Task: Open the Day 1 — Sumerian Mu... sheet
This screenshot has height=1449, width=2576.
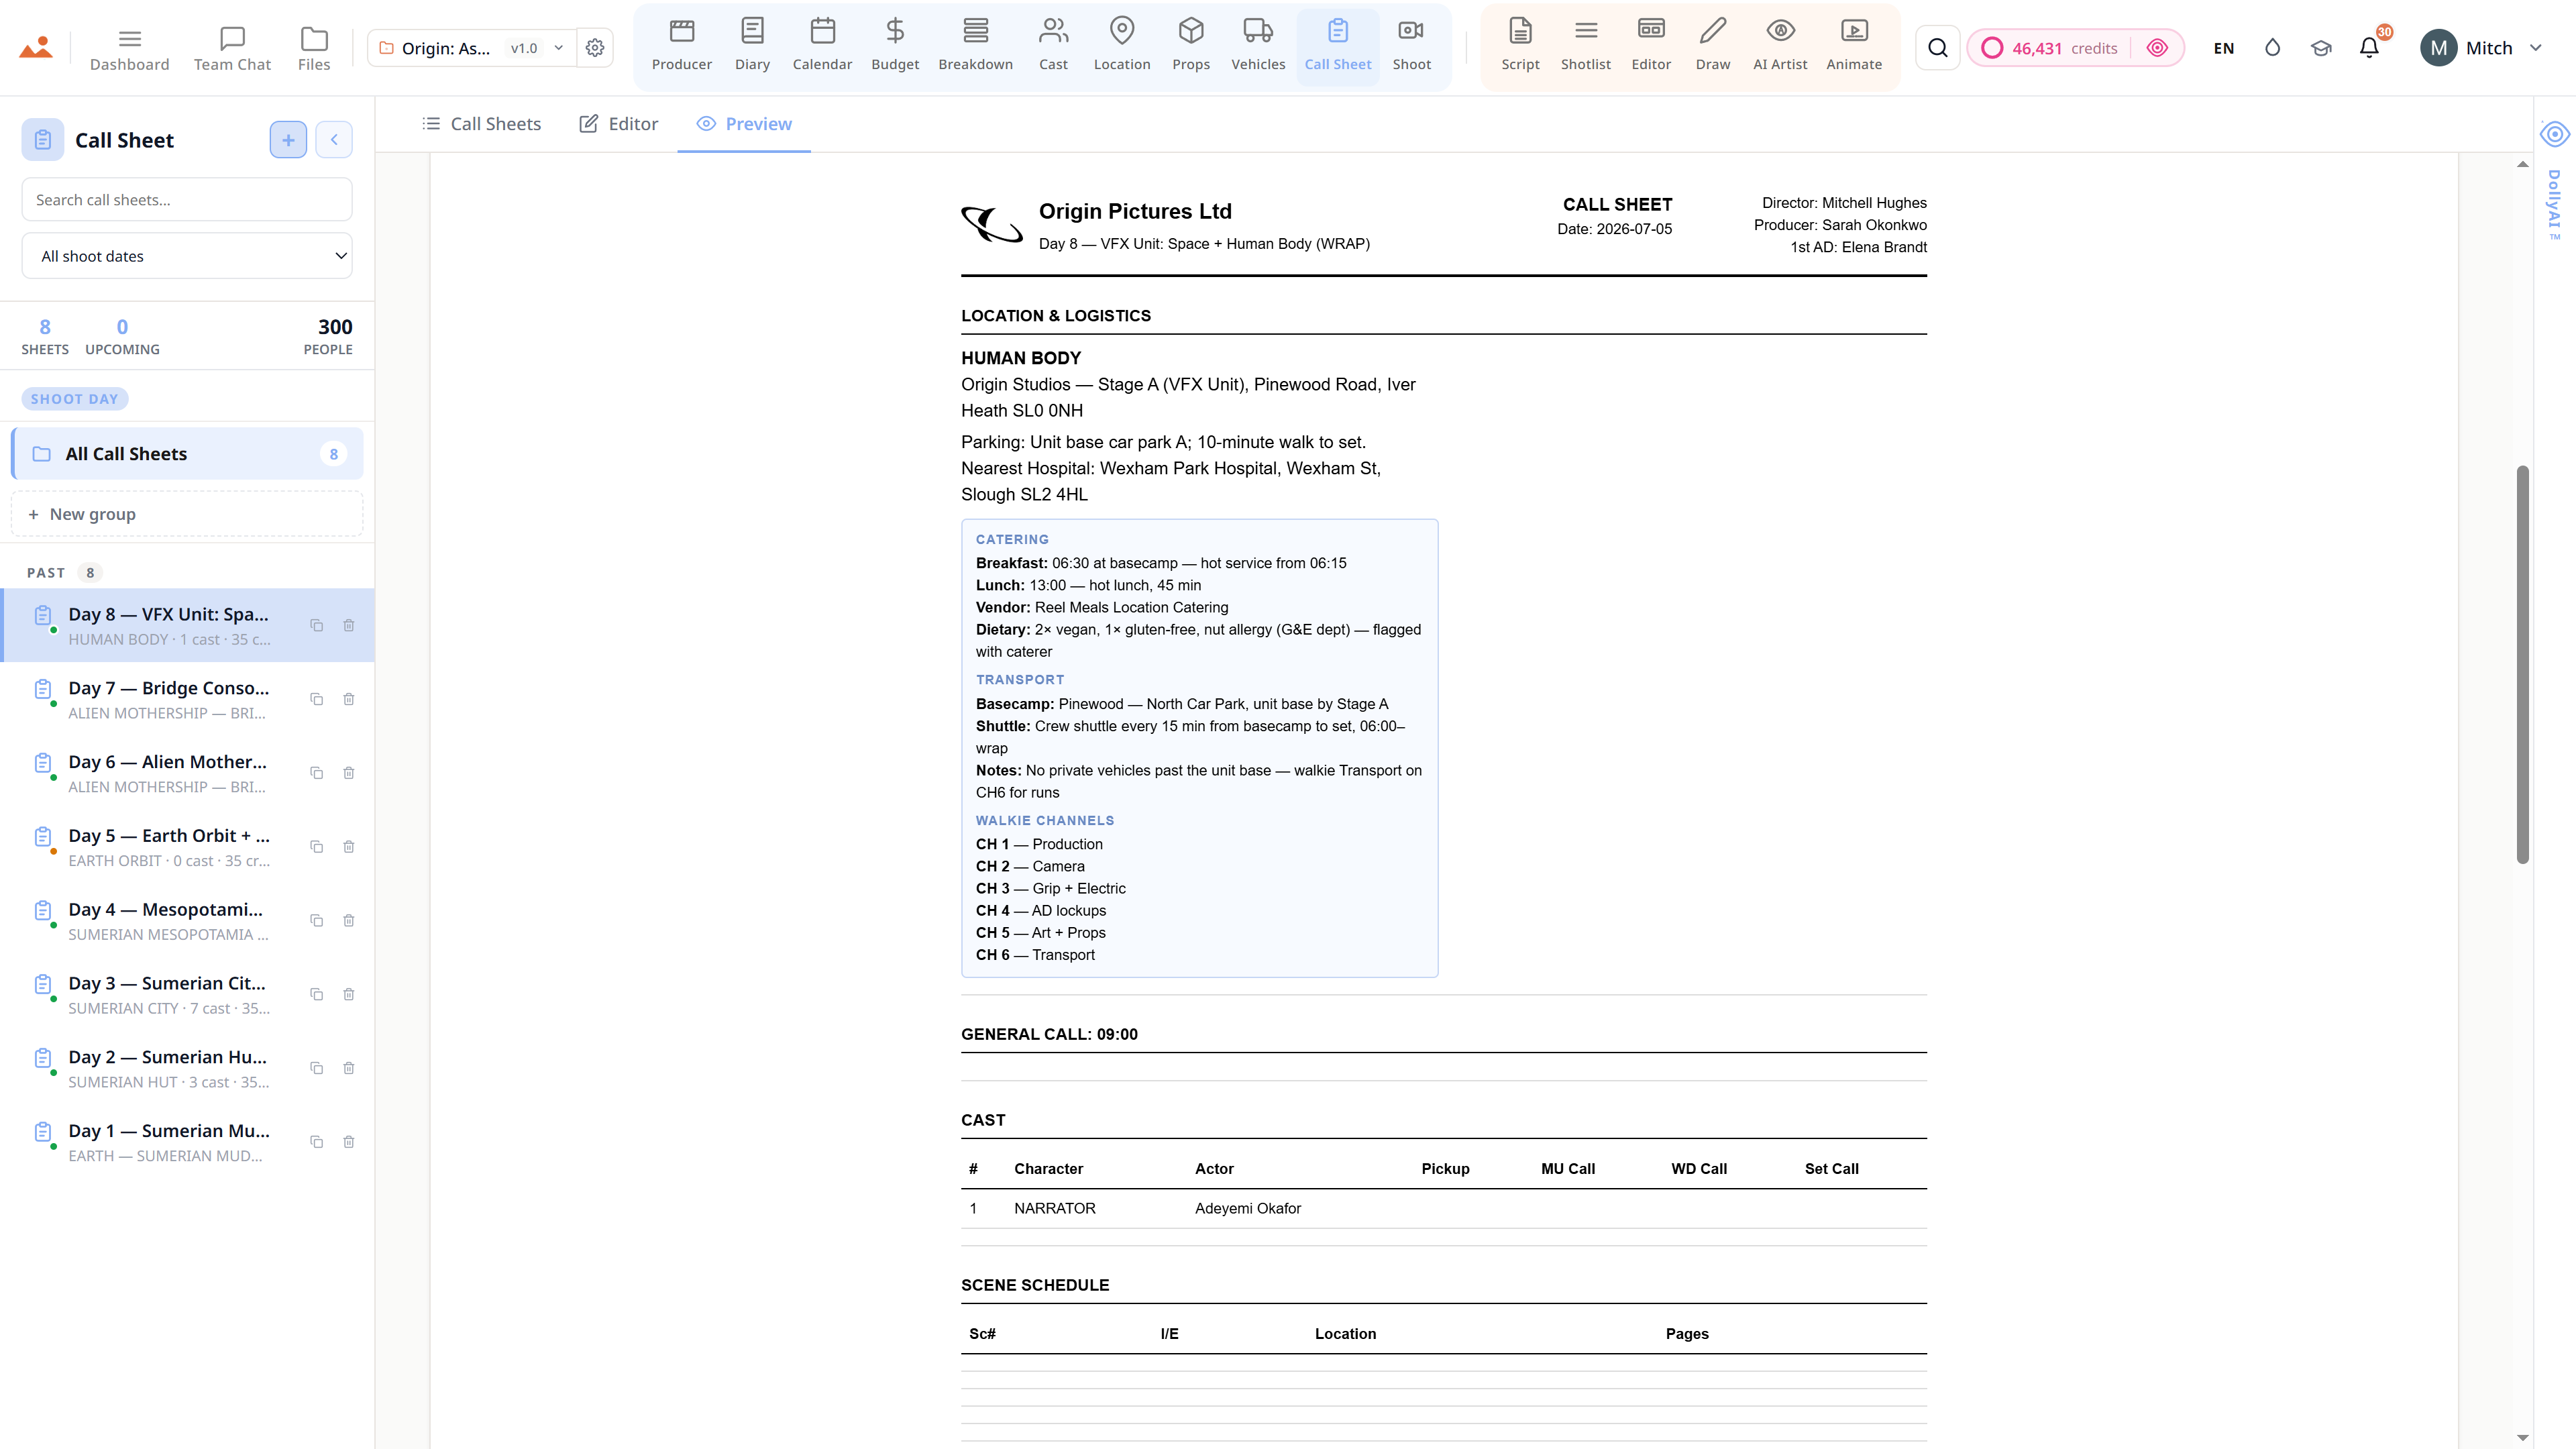Action: click(187, 1142)
